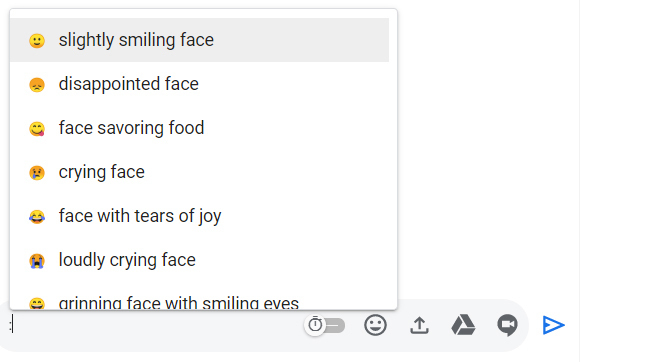The image size is (650, 362).
Task: Add a video meeting icon
Action: pyautogui.click(x=507, y=326)
